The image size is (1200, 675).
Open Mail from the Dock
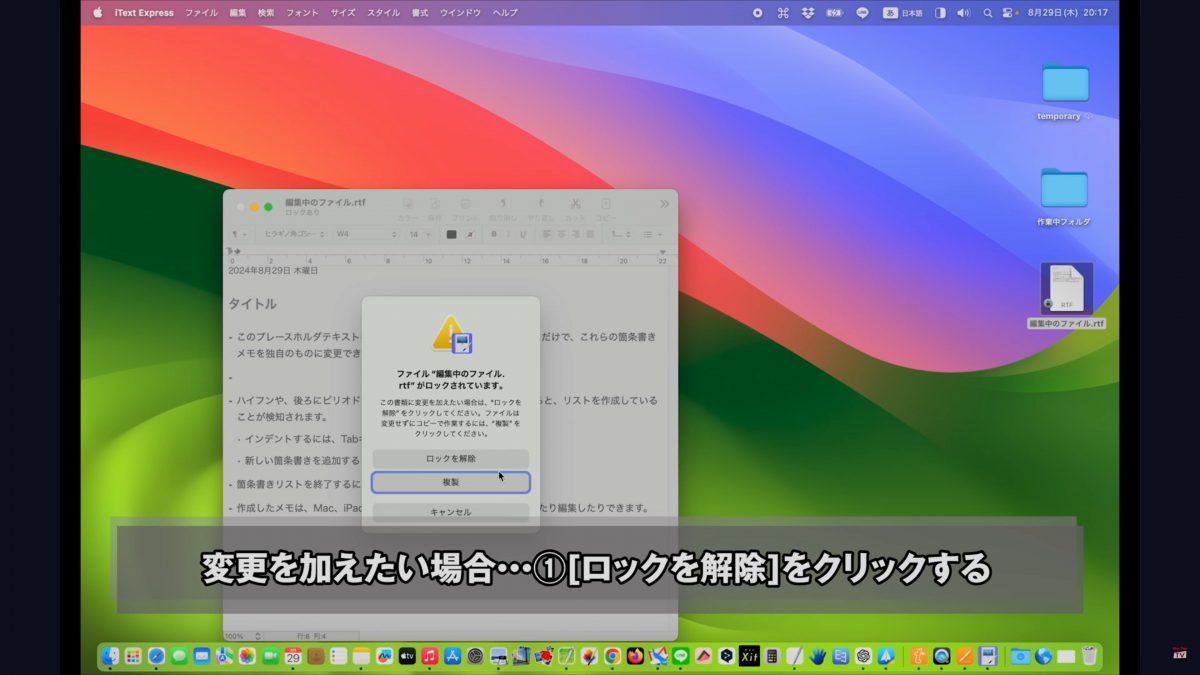(202, 656)
